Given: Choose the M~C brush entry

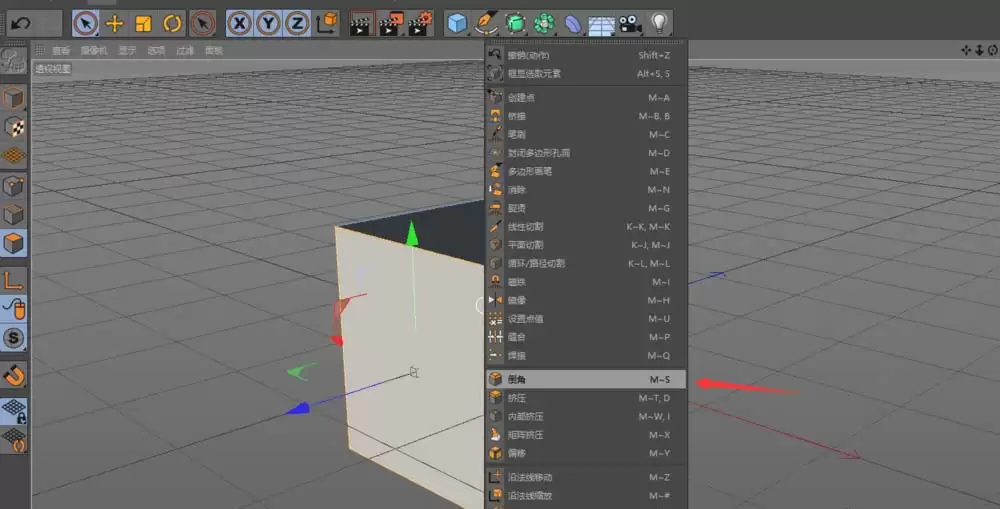Looking at the screenshot, I should [x=585, y=135].
